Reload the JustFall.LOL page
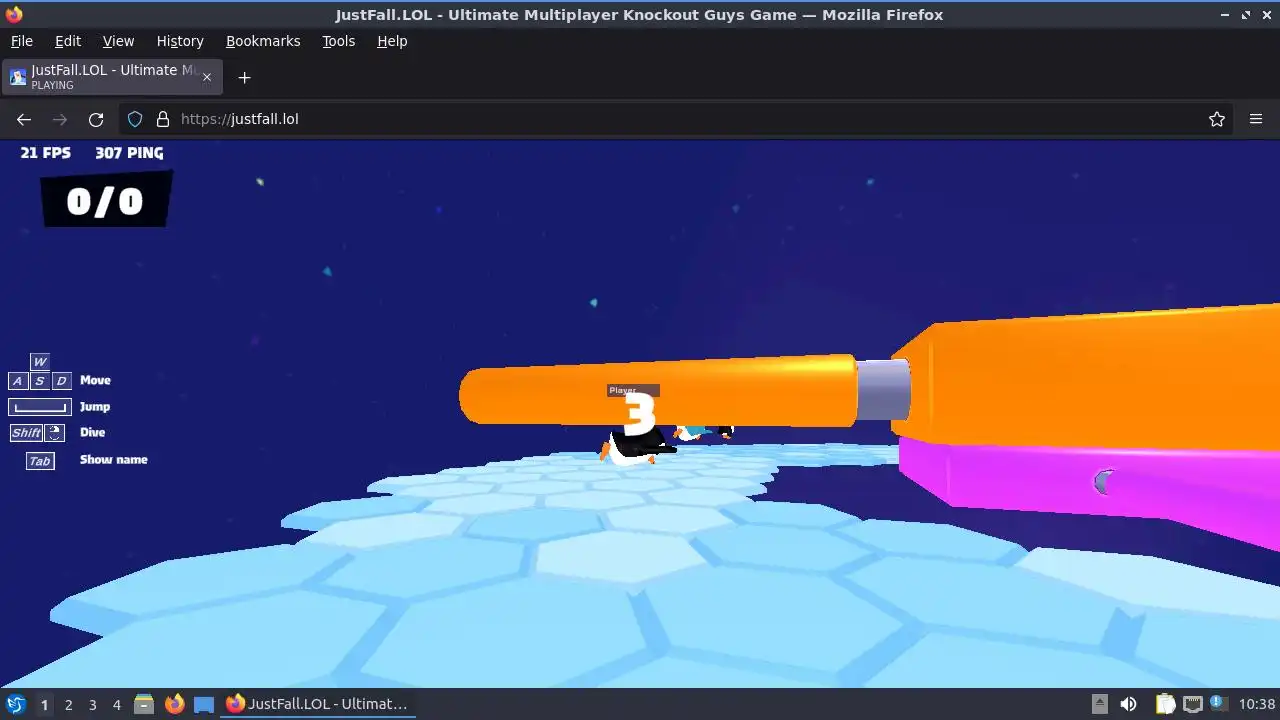The image size is (1280, 720). [96, 119]
